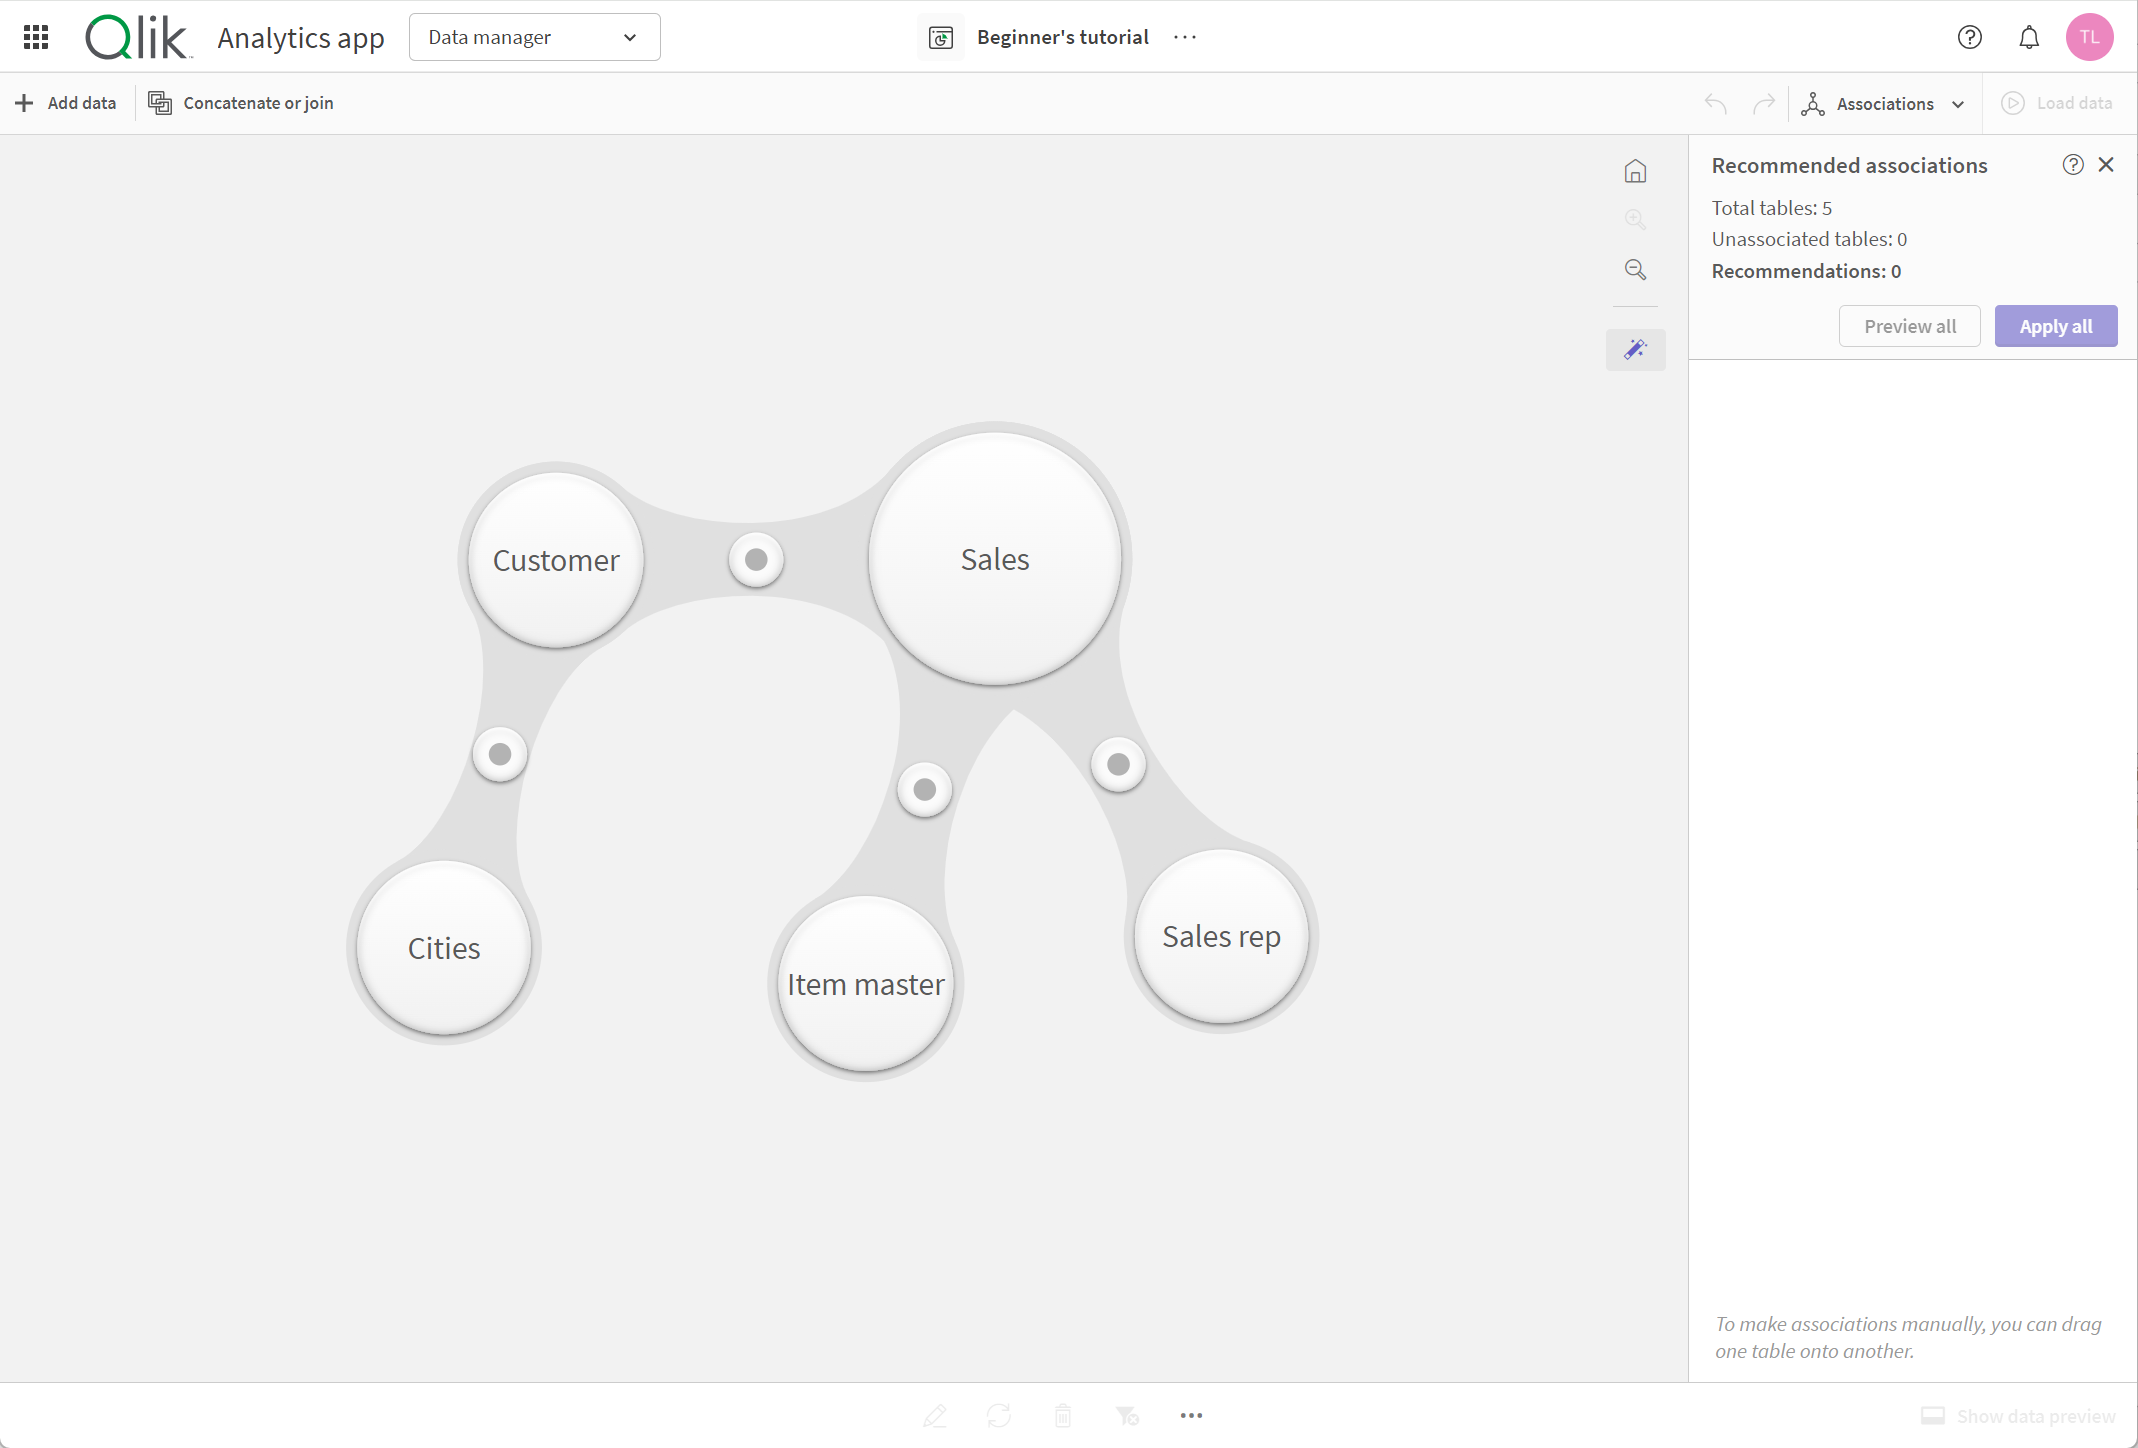Click the Sales table node
This screenshot has width=2138, height=1448.
click(x=991, y=558)
